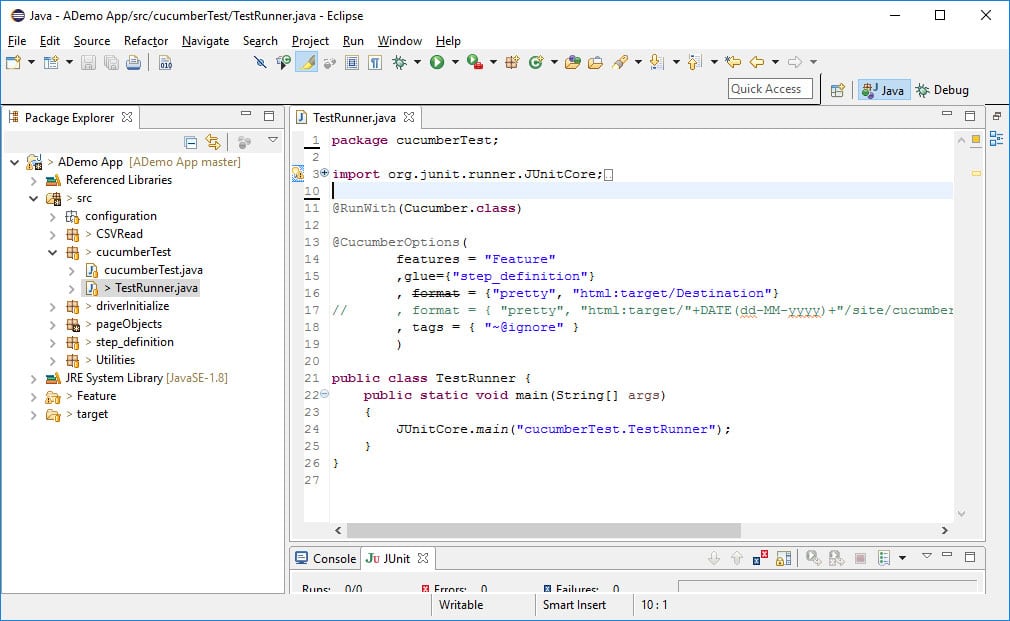Open dropdown next to green Run button
Image resolution: width=1010 pixels, height=621 pixels.
(455, 62)
